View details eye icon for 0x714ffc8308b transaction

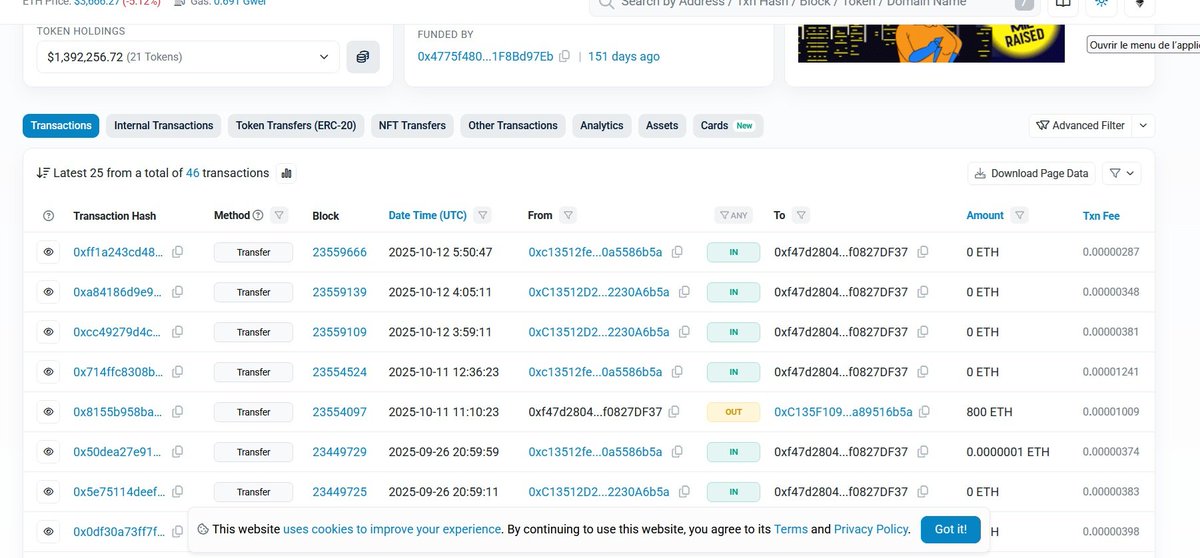pyautogui.click(x=48, y=372)
